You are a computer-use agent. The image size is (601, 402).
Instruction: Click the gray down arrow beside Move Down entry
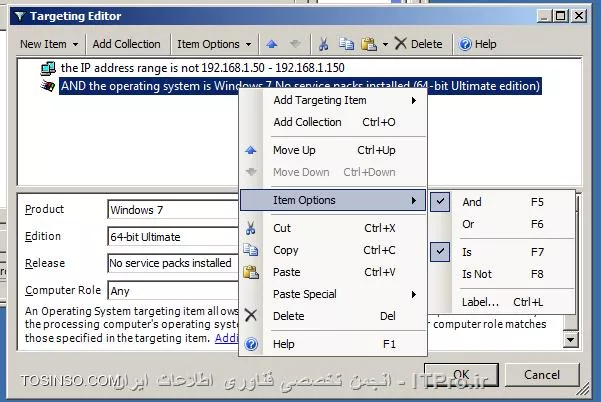pos(251,172)
